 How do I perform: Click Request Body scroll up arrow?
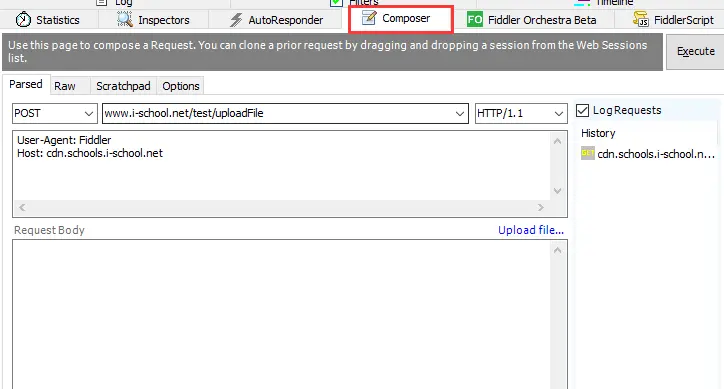558,250
